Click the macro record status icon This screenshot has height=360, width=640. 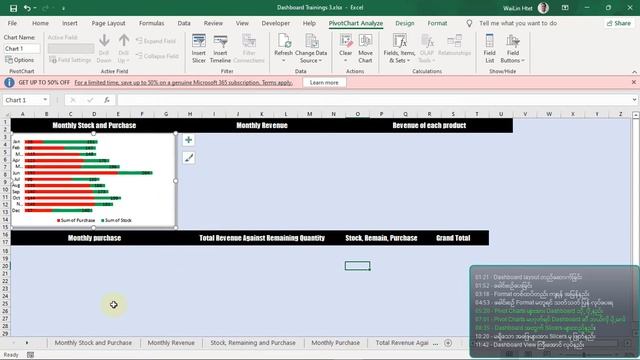pyautogui.click(x=30, y=355)
